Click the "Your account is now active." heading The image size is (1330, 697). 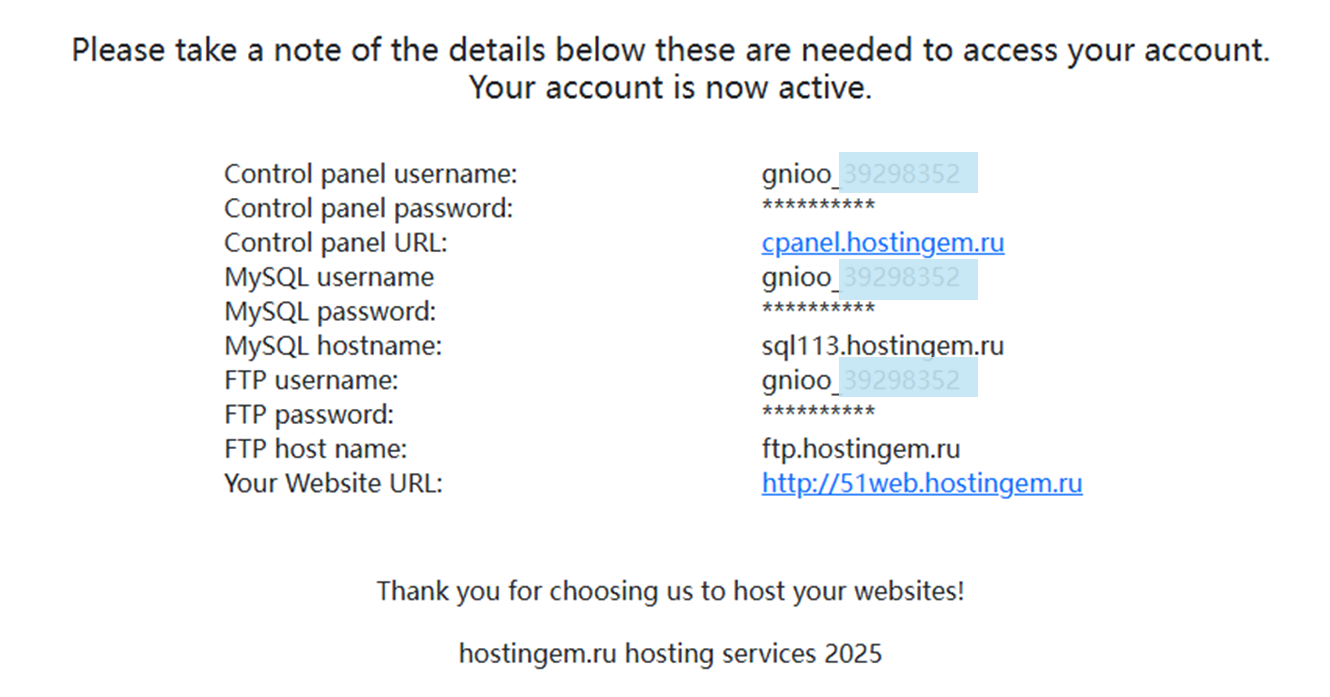click(670, 88)
